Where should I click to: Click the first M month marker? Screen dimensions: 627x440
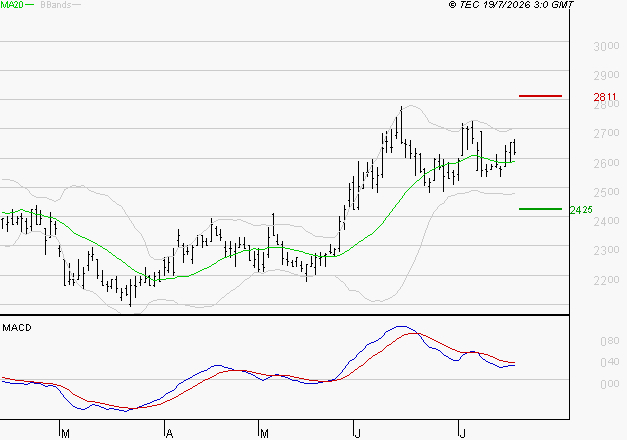pos(66,434)
